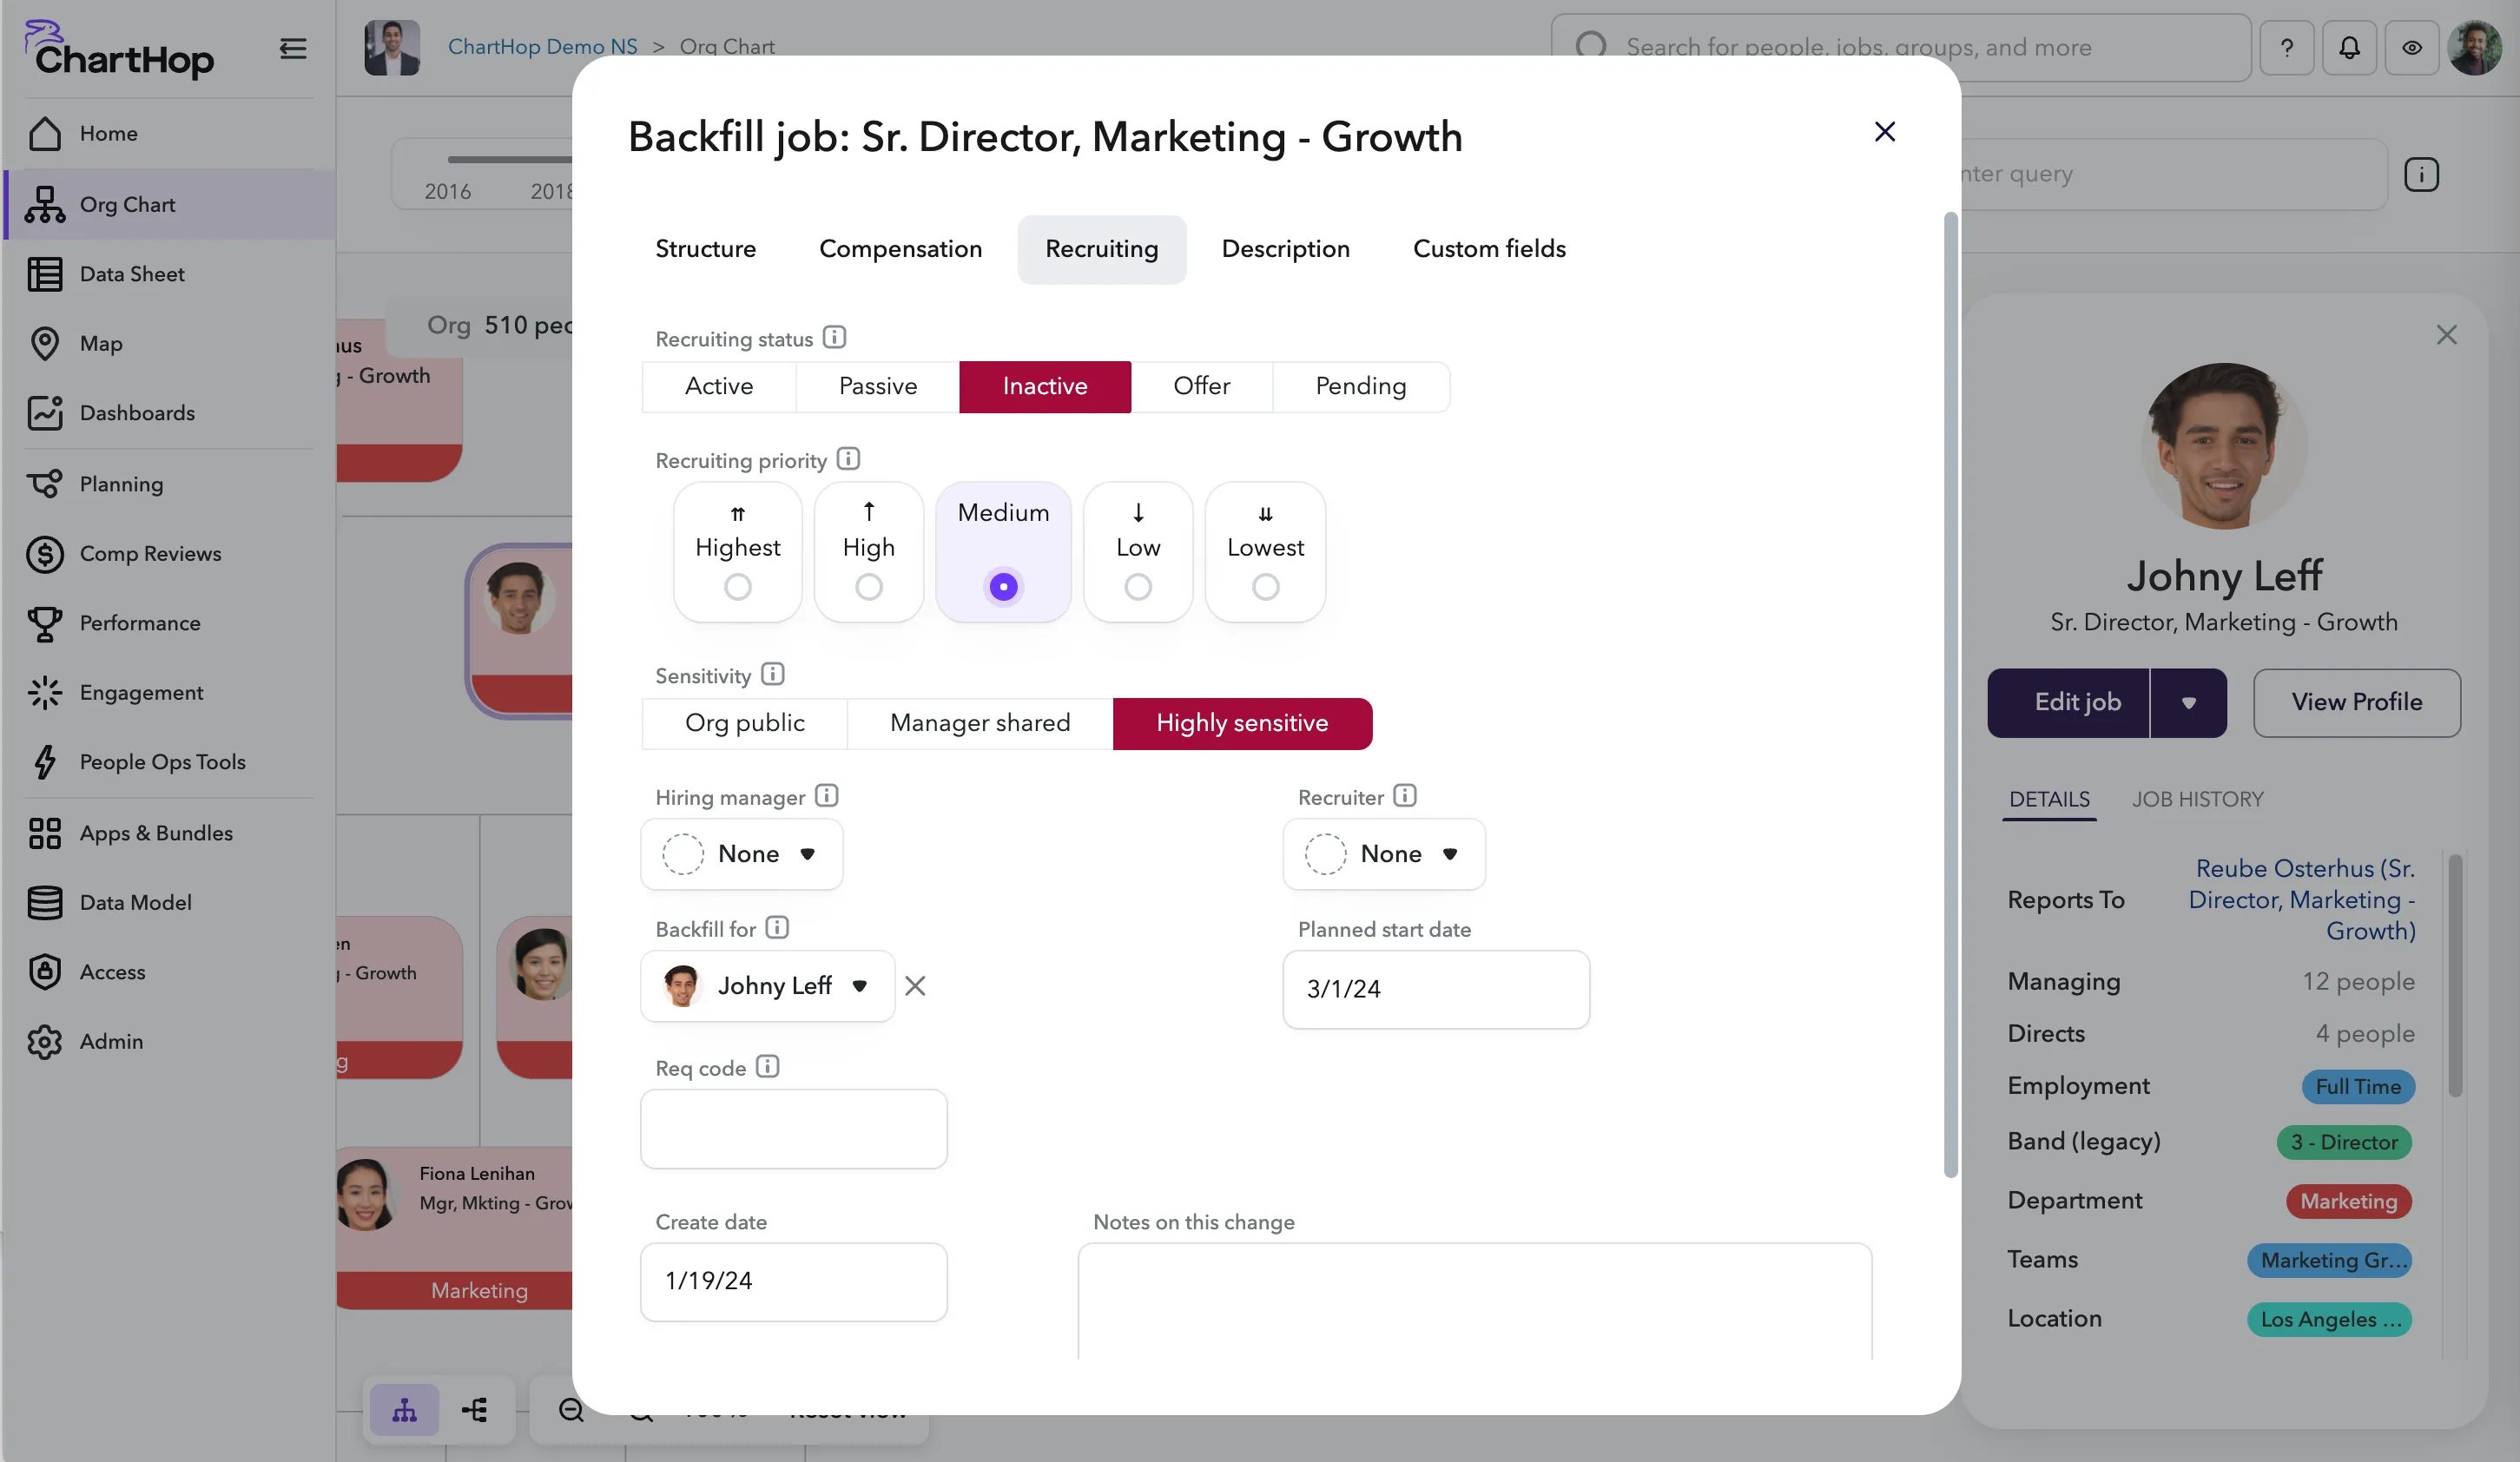Click the Planned start date field
Viewport: 2520px width, 1462px height.
(x=1436, y=989)
